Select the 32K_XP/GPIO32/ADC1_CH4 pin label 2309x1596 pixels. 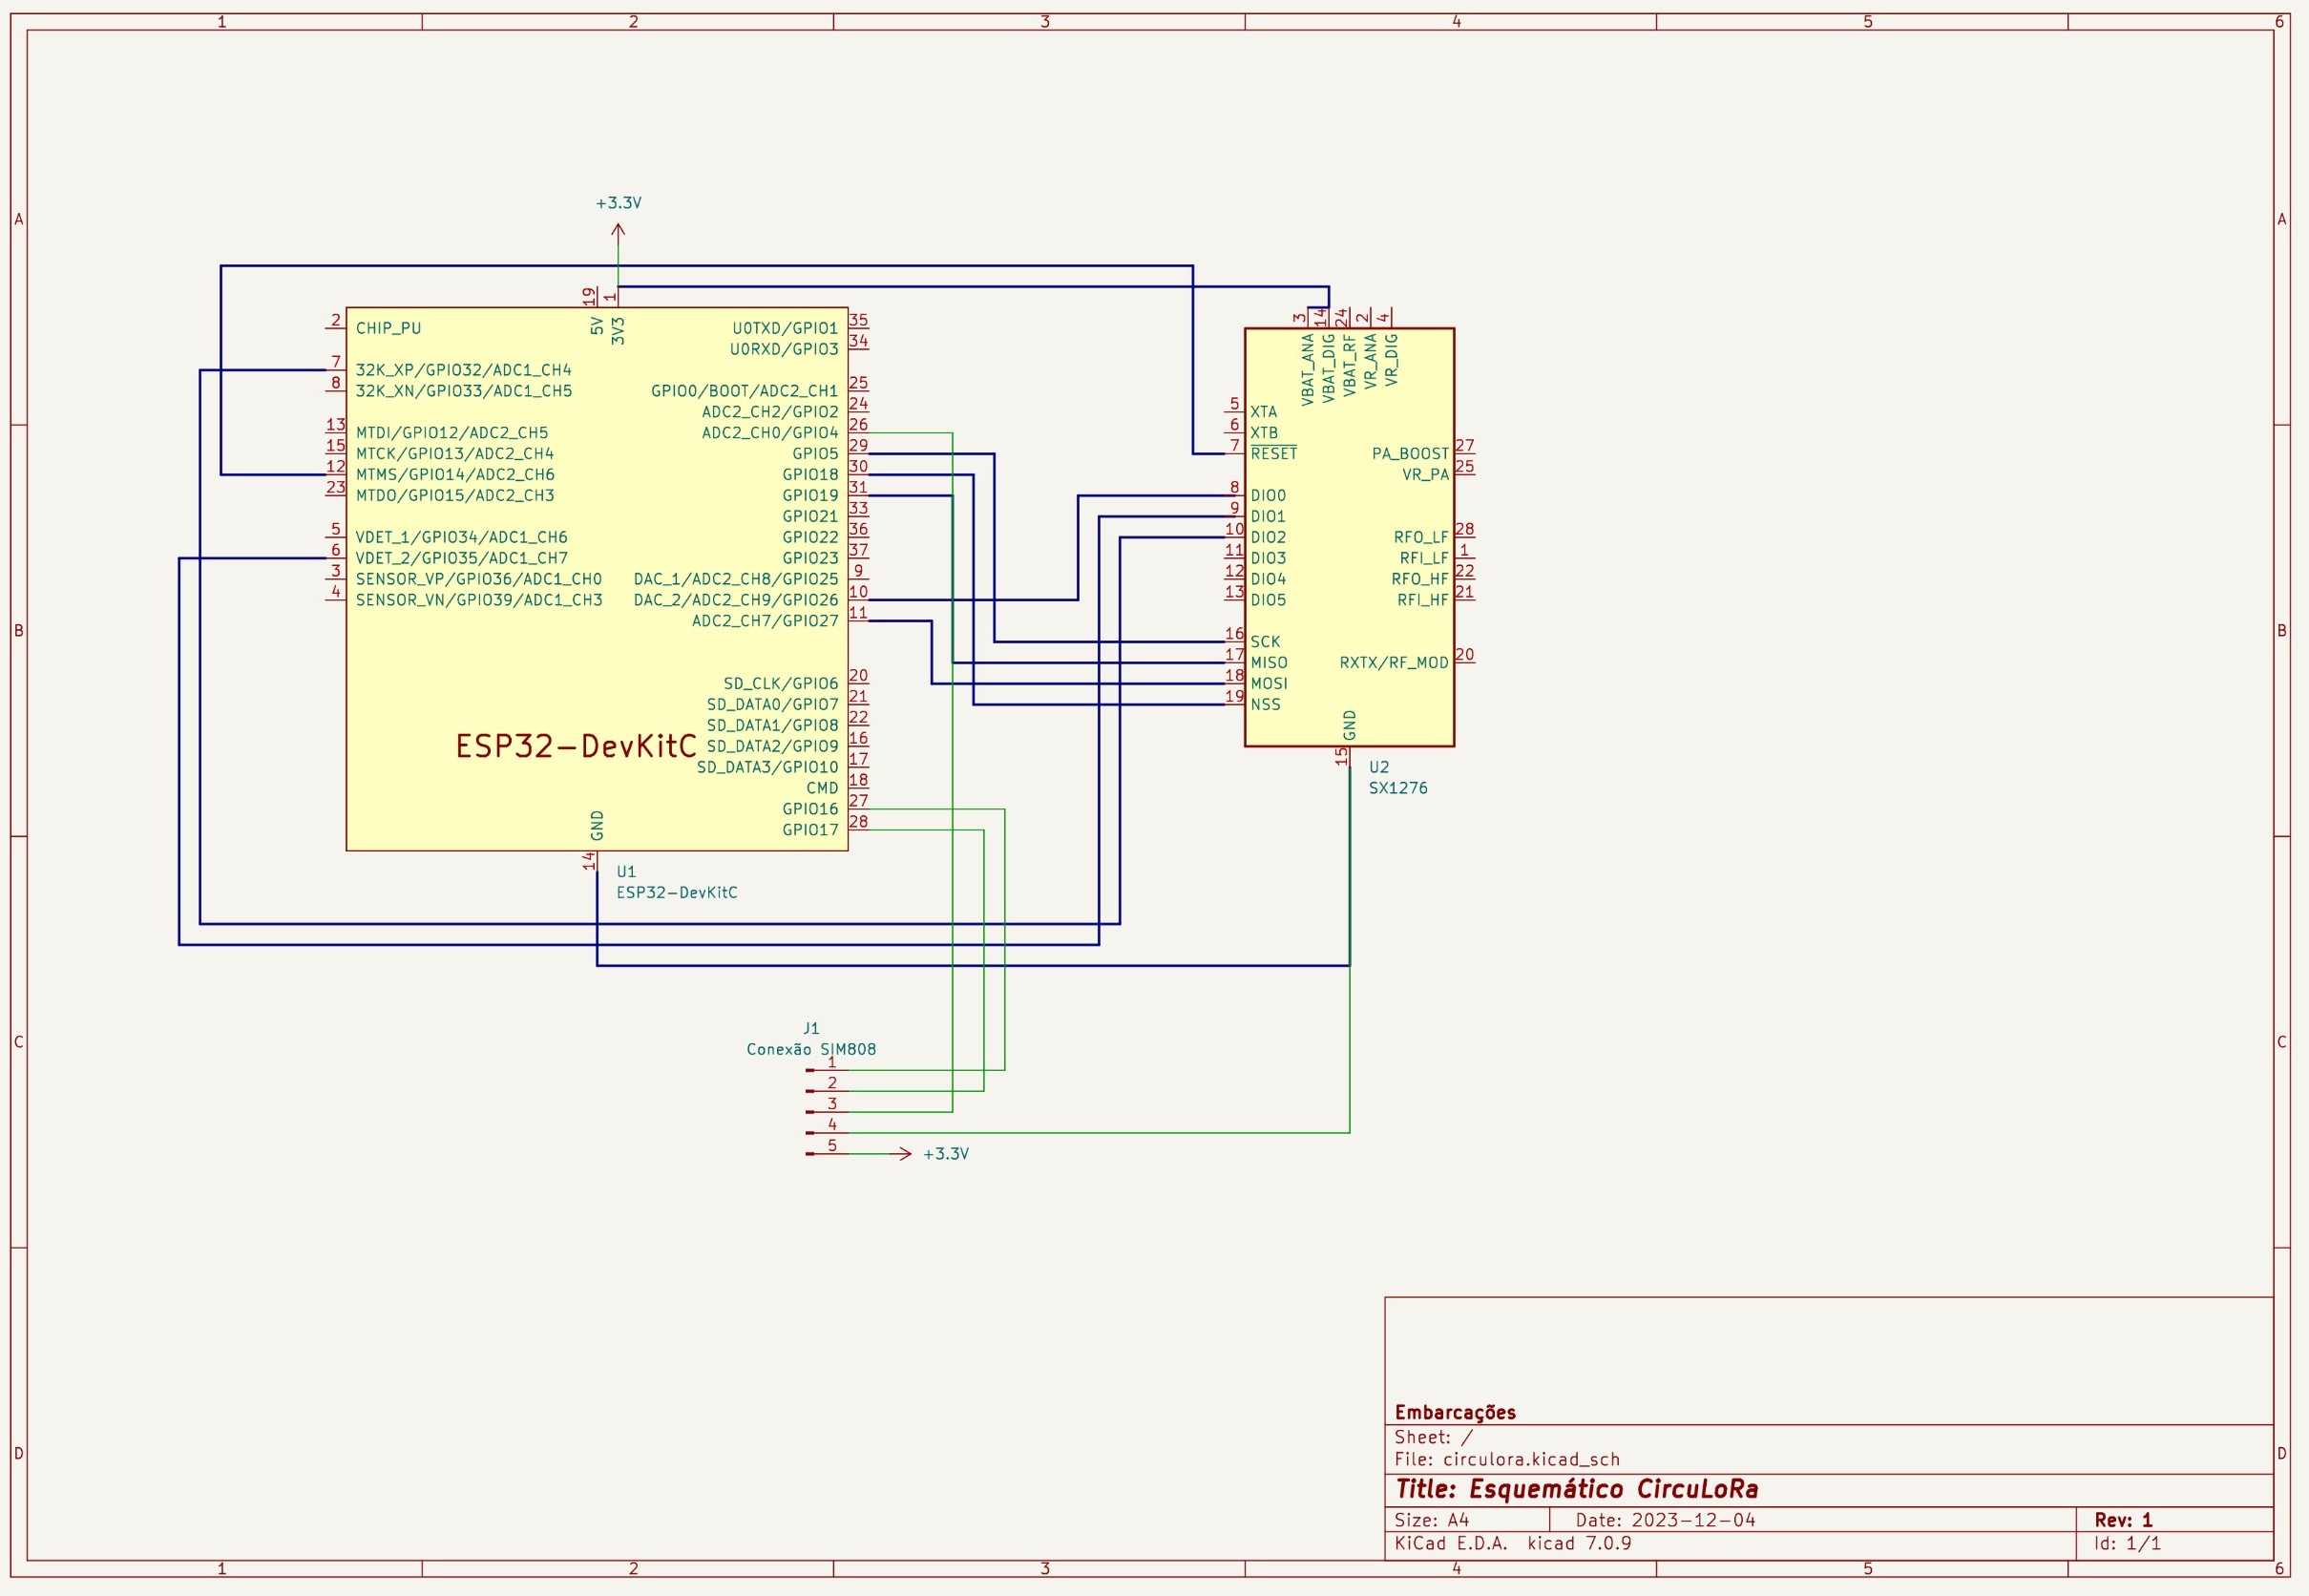pos(463,370)
